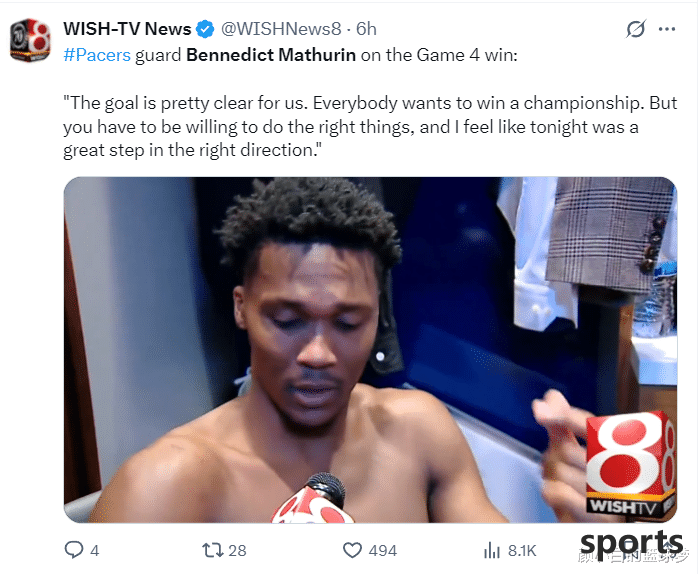Click the WISH-TV News display name

(127, 29)
